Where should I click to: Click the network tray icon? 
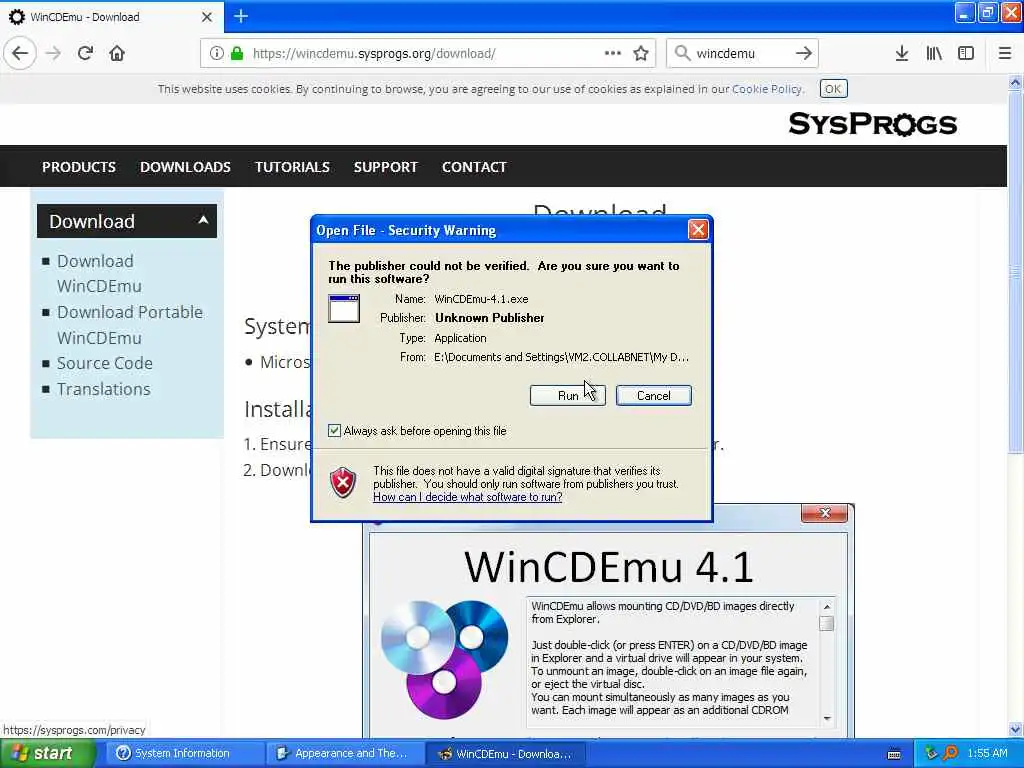click(931, 753)
